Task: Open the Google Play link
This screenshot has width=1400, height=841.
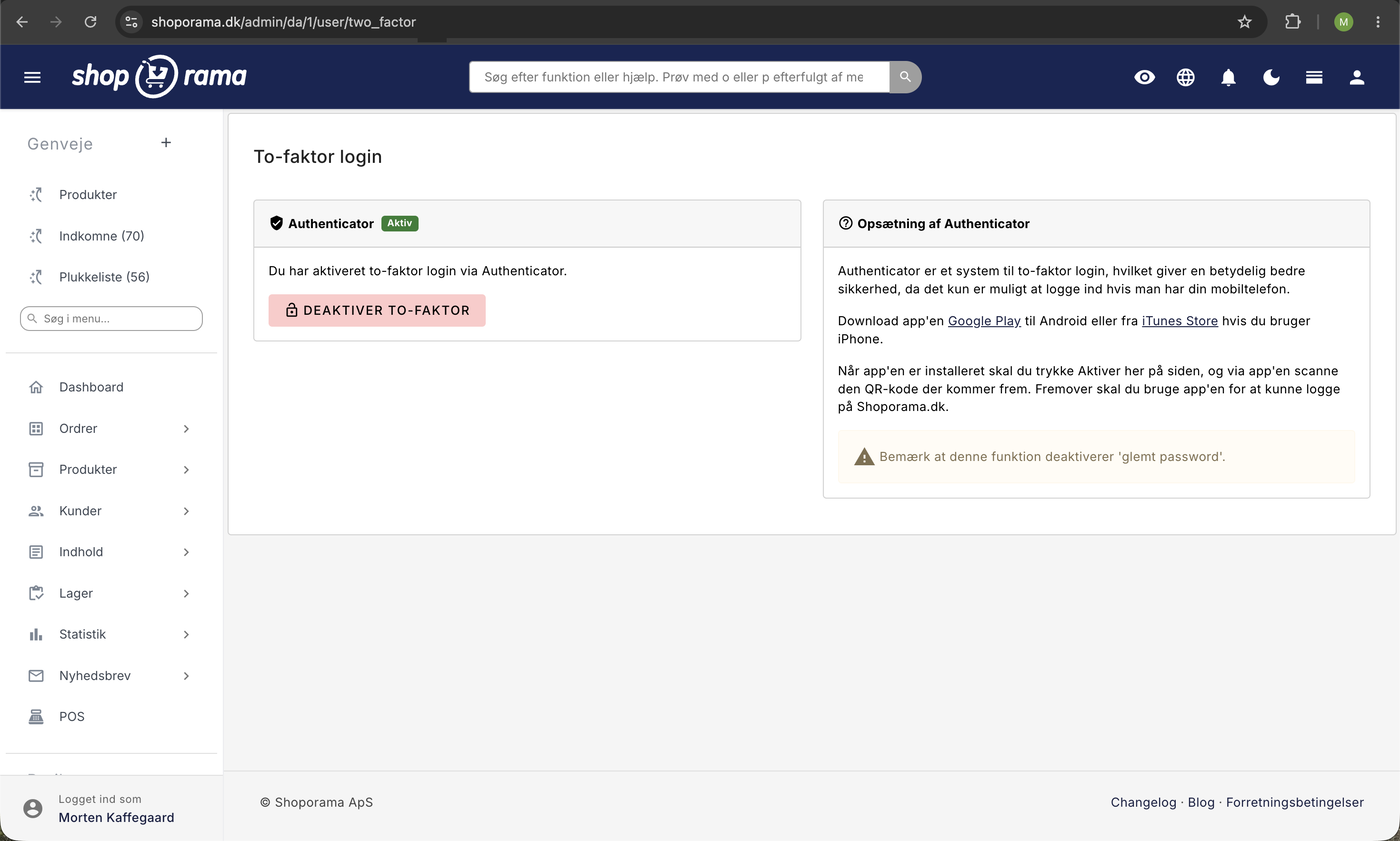Action: 984,321
